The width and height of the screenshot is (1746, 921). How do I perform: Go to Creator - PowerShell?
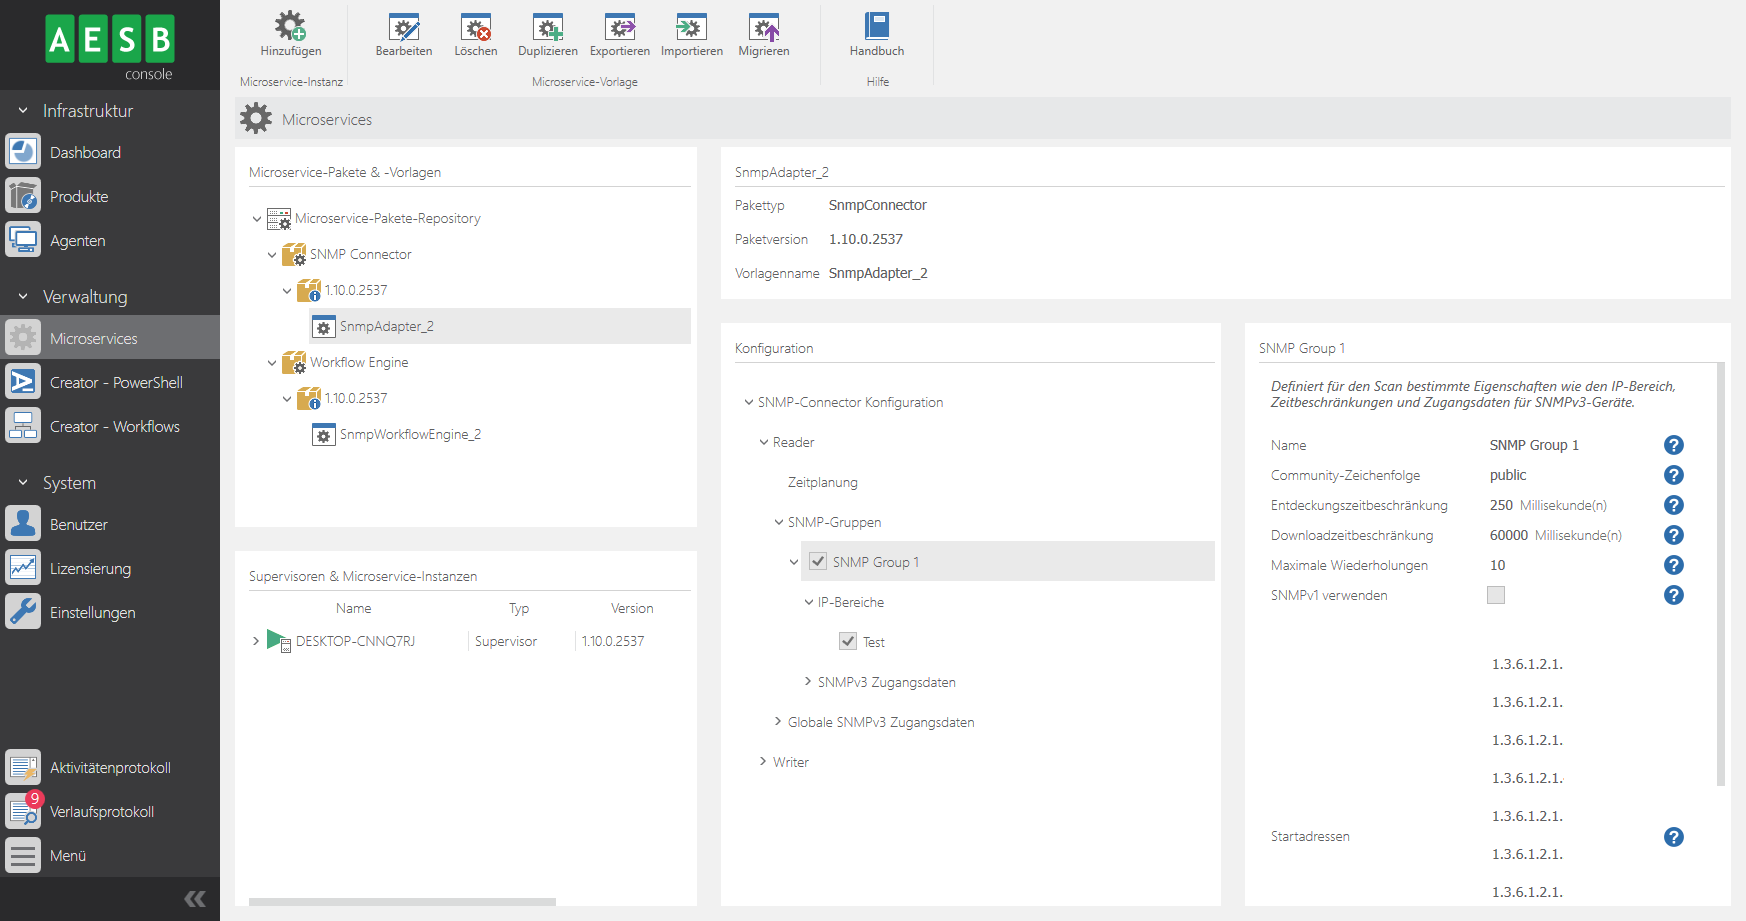tap(116, 383)
